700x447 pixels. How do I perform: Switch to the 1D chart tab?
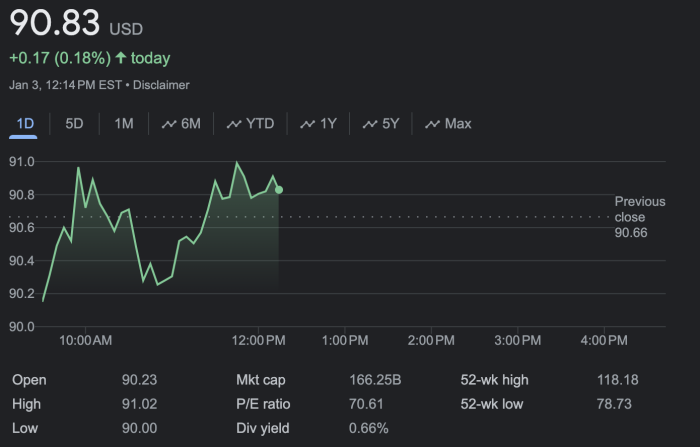pyautogui.click(x=25, y=124)
